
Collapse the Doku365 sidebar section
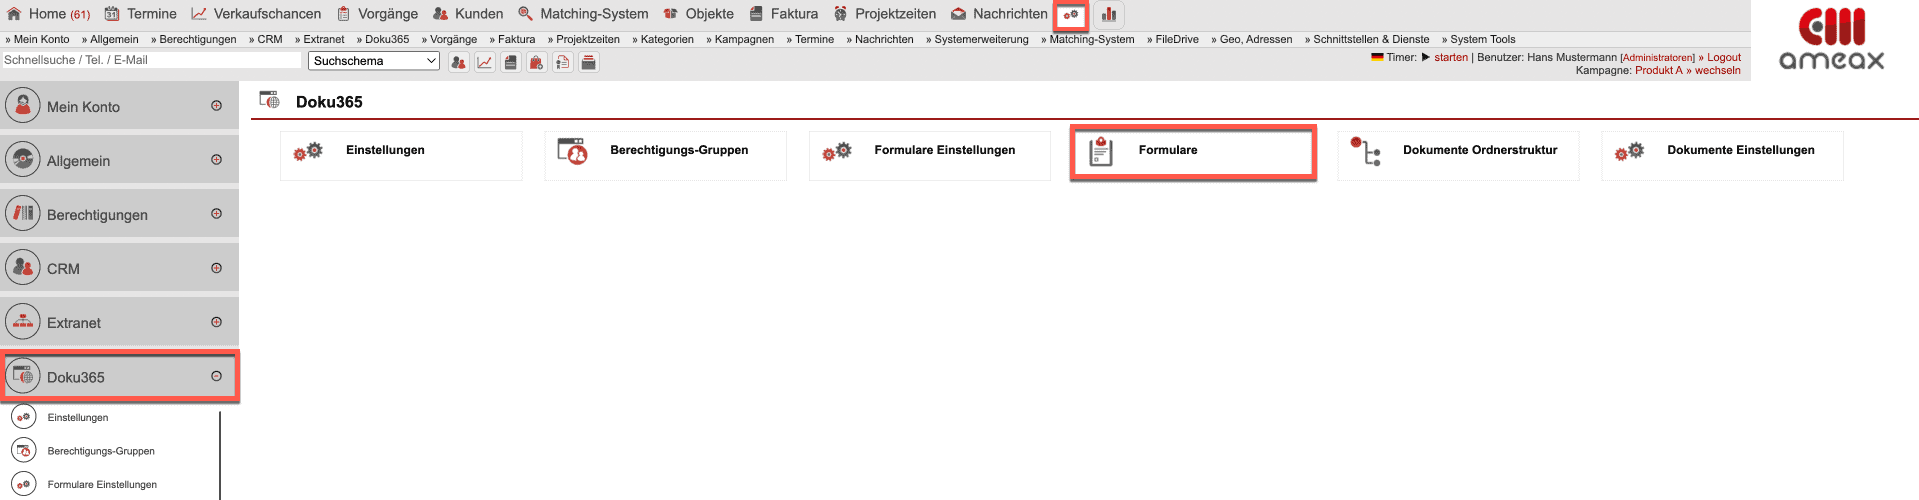216,377
